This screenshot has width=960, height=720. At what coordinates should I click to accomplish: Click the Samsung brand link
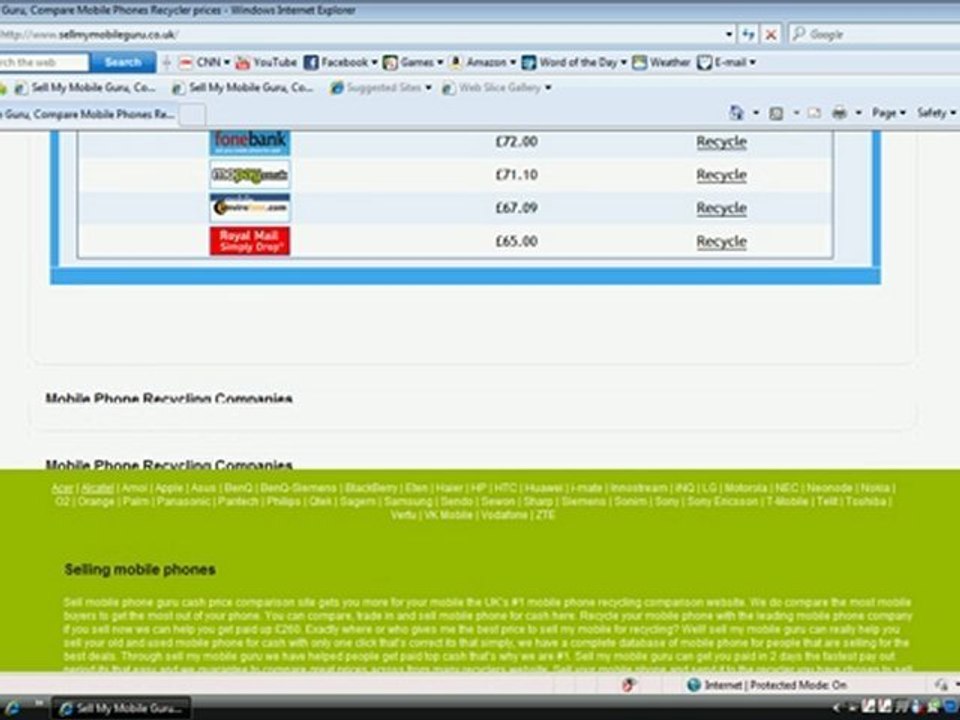[408, 502]
